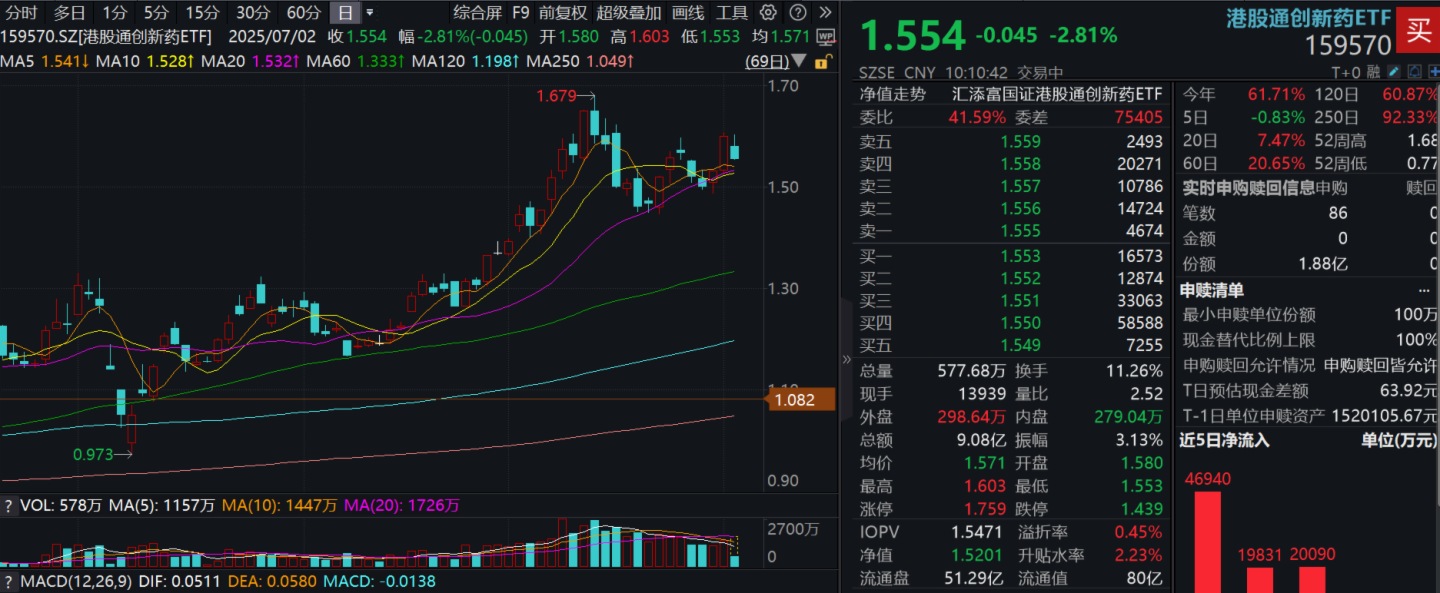This screenshot has width=1440, height=593.
Task: Click the WP icon beside average price
Action: click(x=825, y=36)
